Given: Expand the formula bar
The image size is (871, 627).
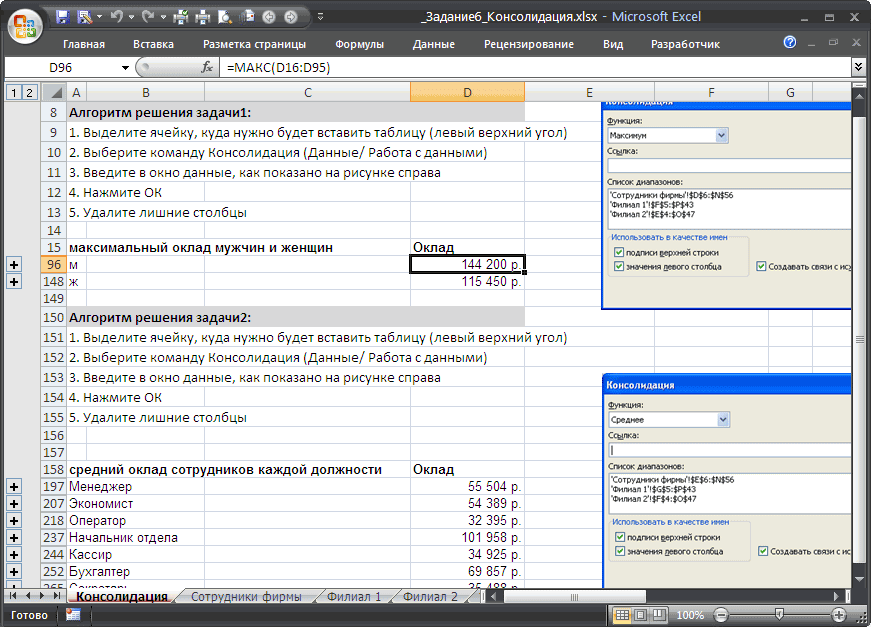Looking at the screenshot, I should [859, 67].
